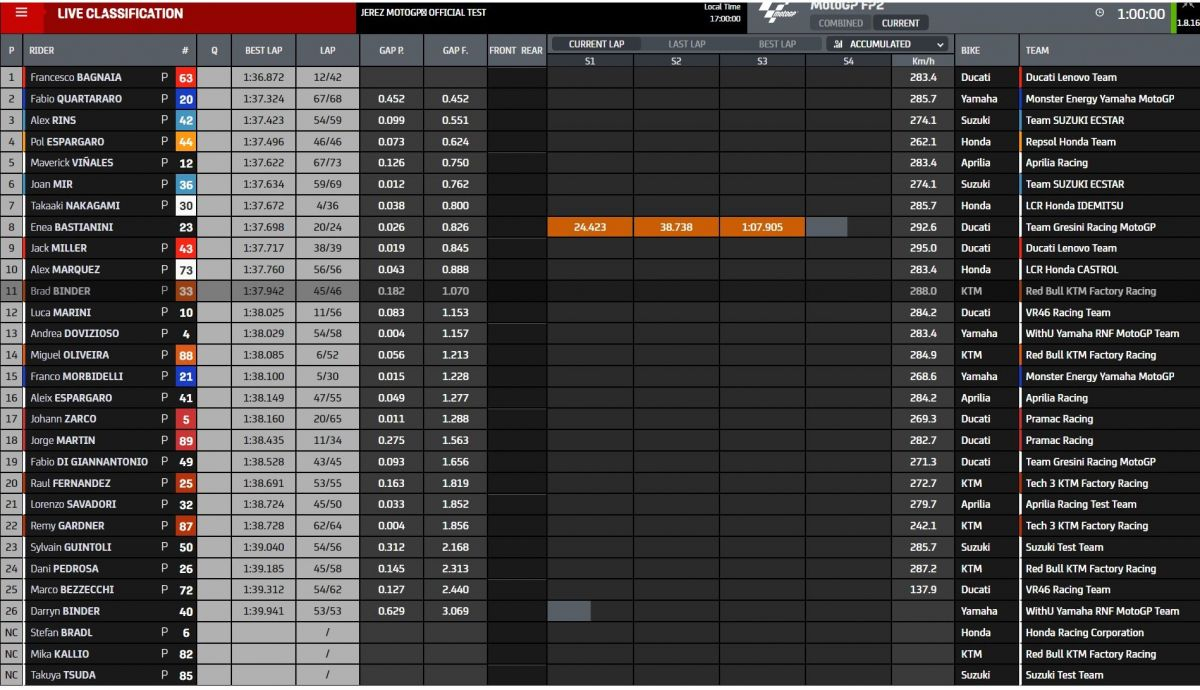Select rider Darryn BINDER

click(65, 611)
